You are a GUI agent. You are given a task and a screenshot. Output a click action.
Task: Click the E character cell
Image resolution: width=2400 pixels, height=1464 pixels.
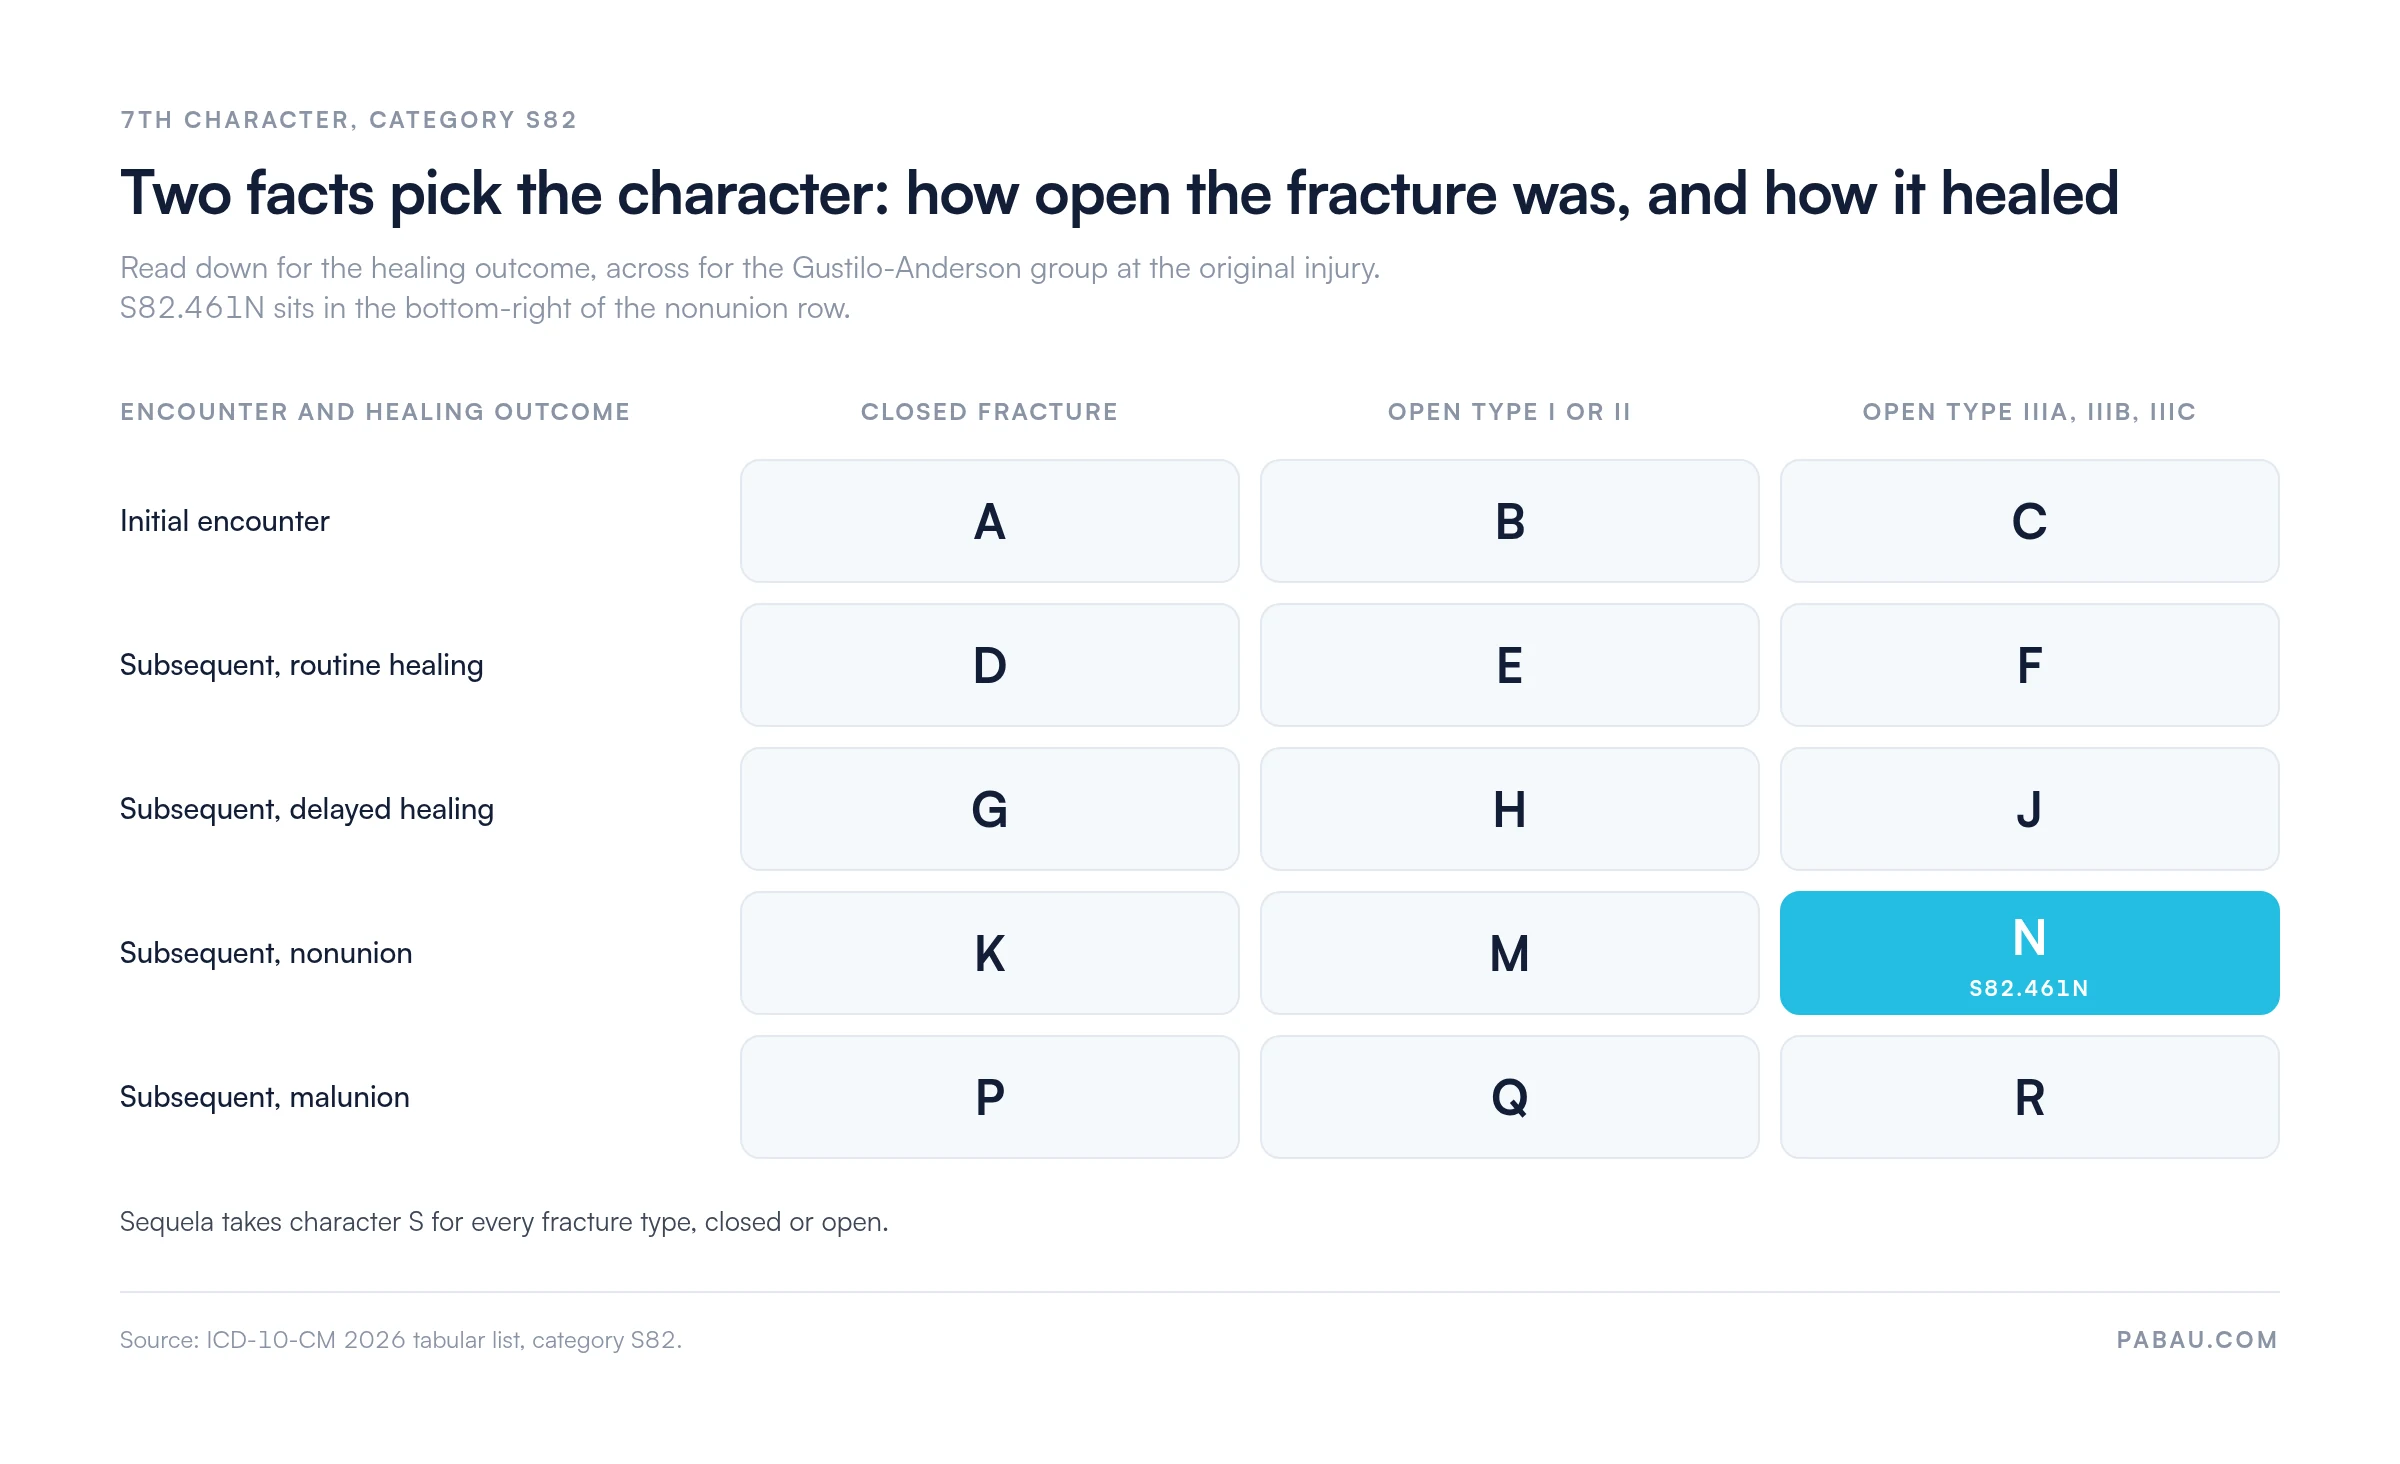[x=1509, y=665]
